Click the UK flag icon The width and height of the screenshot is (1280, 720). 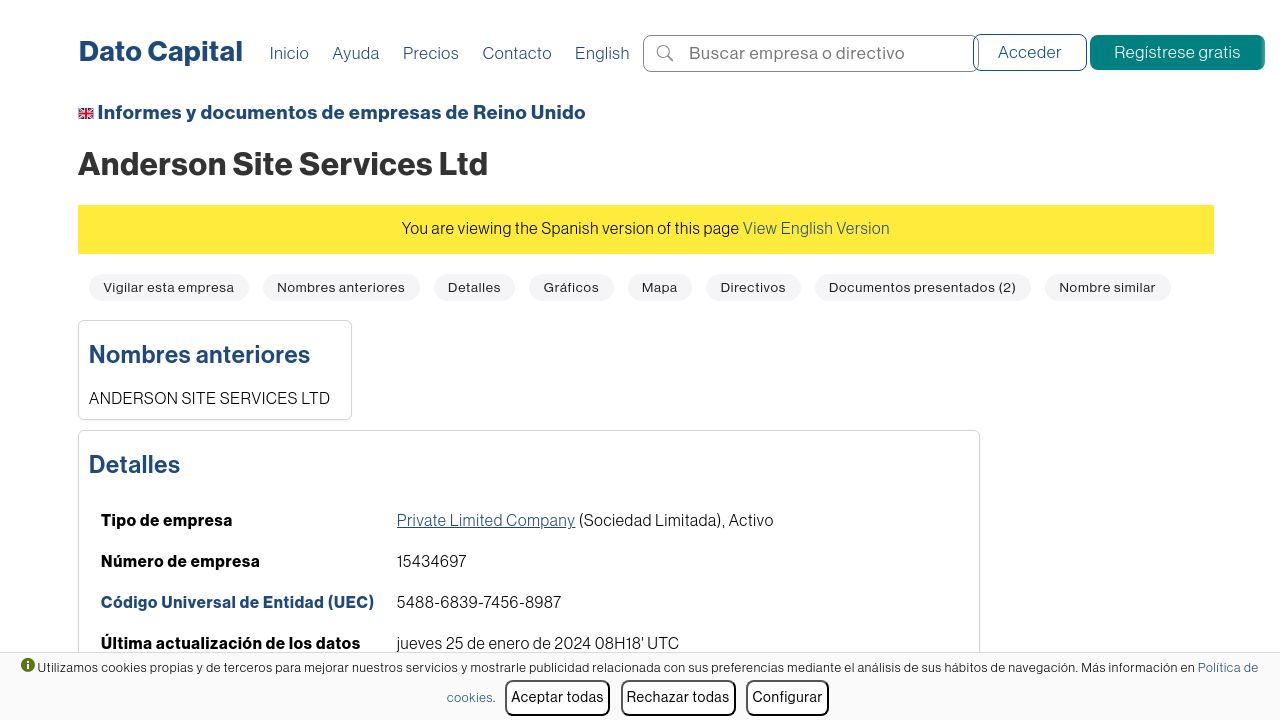point(86,113)
